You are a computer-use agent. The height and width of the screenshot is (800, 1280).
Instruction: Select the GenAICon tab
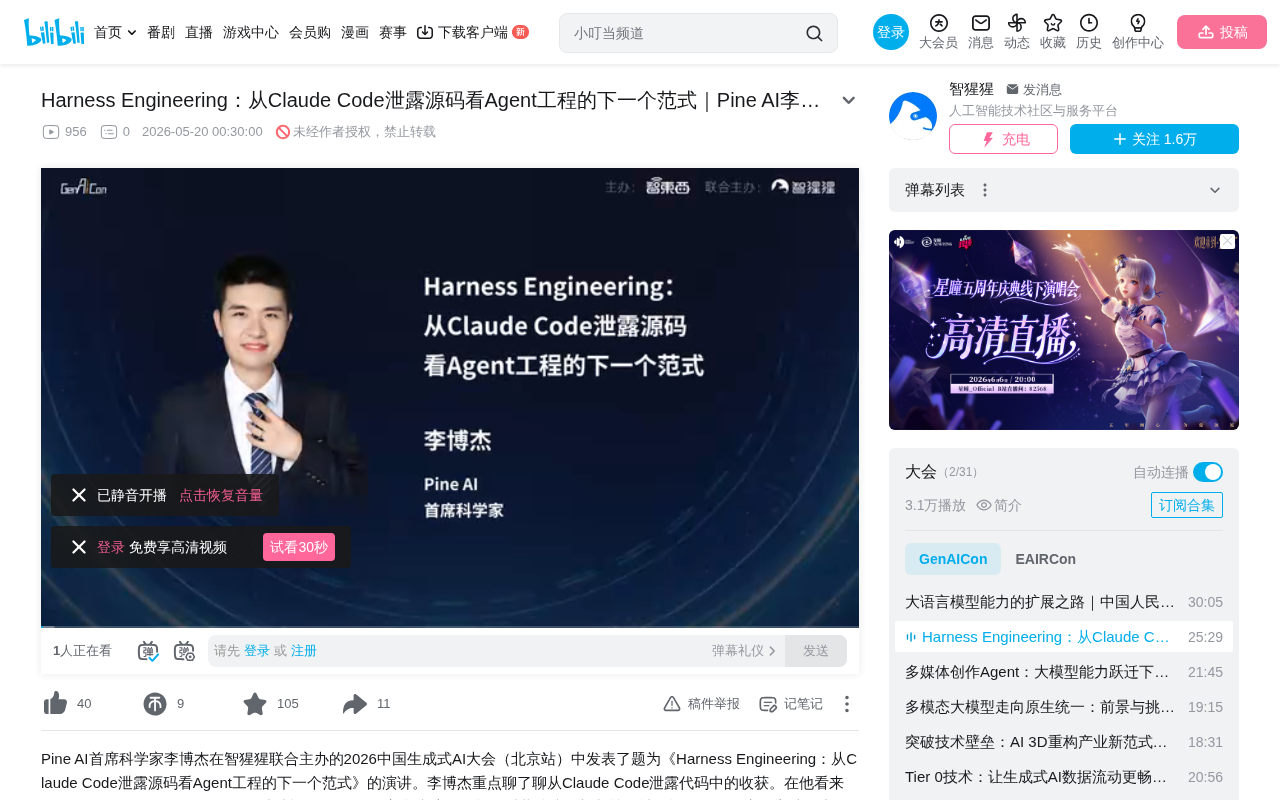[953, 559]
